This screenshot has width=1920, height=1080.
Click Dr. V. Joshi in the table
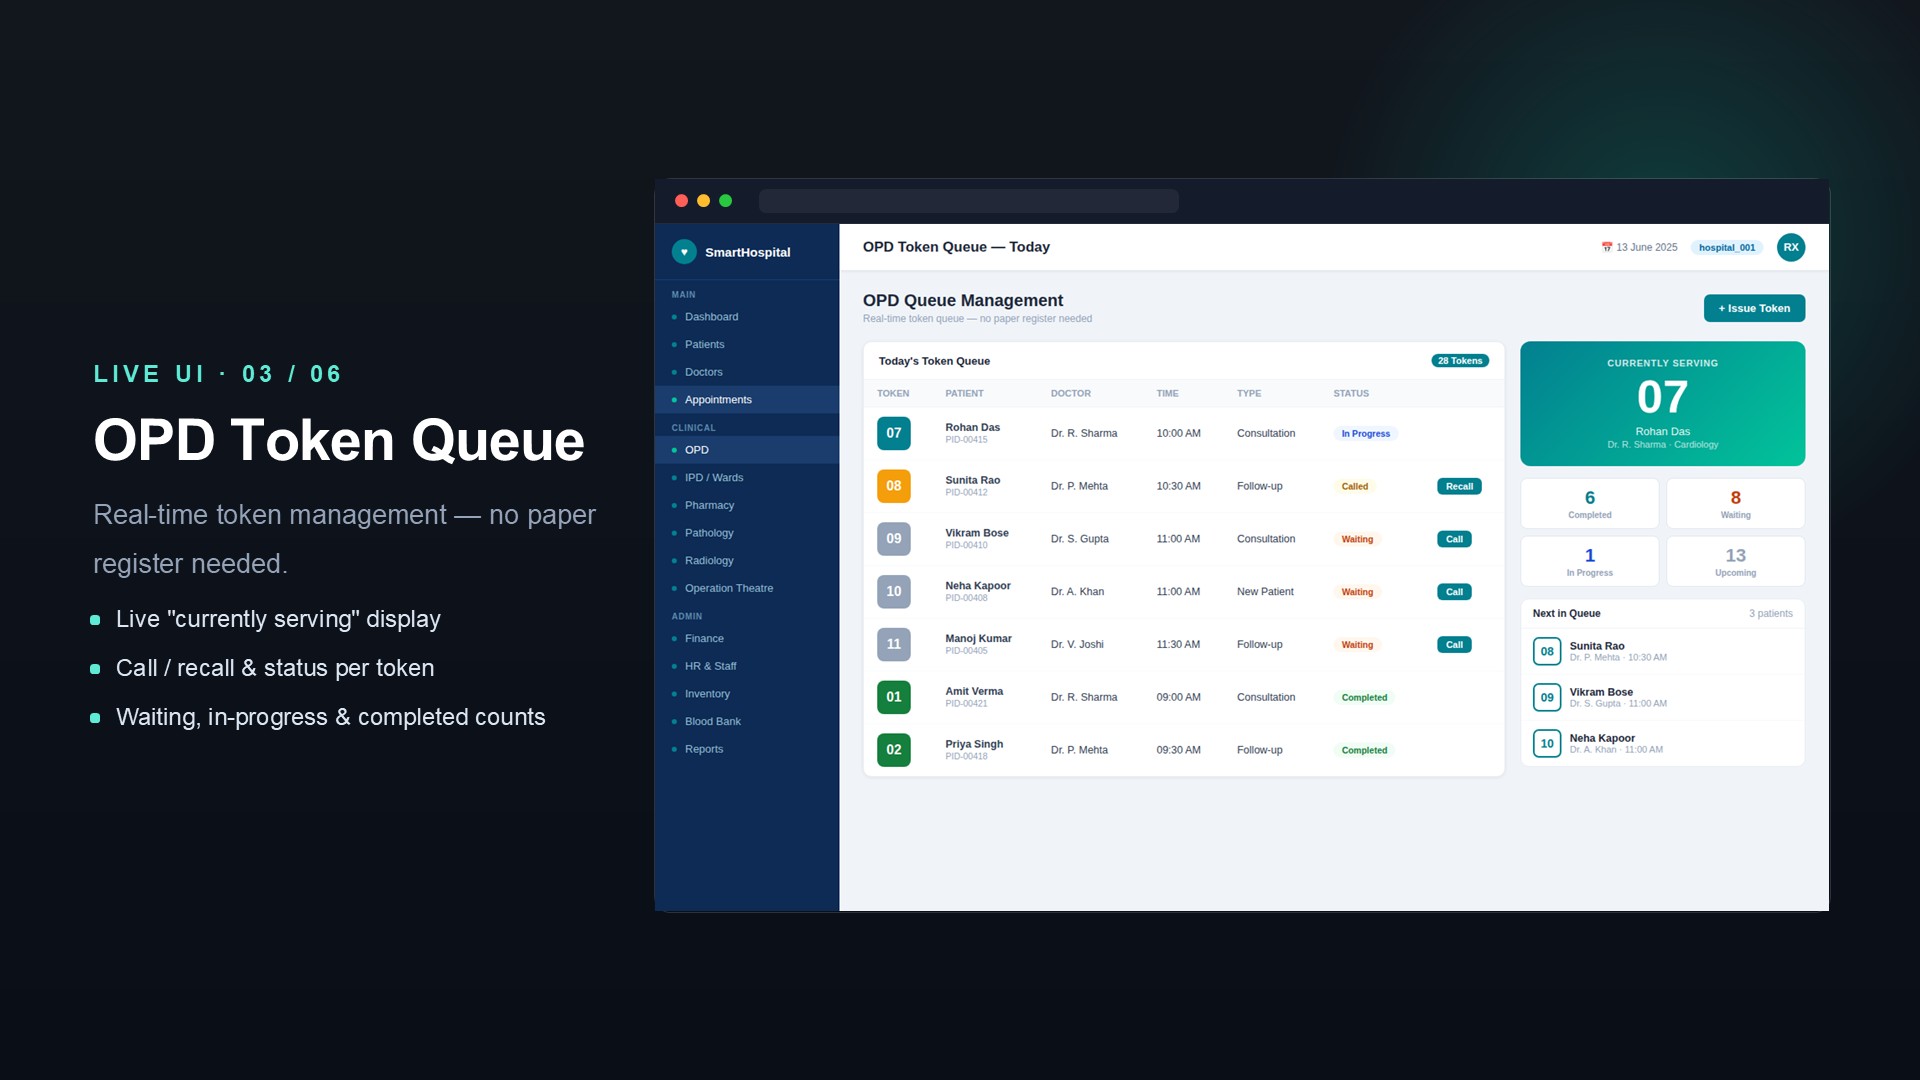coord(1077,645)
